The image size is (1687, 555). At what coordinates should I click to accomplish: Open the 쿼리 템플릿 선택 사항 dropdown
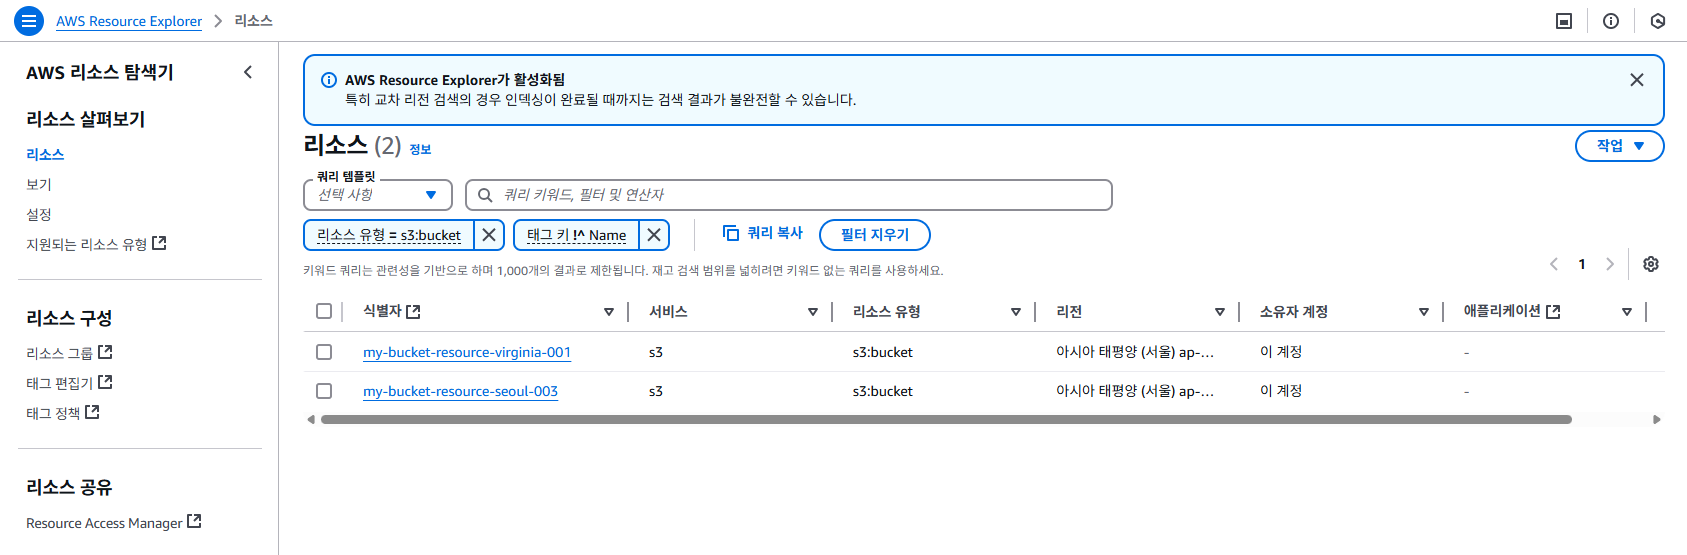coord(378,195)
